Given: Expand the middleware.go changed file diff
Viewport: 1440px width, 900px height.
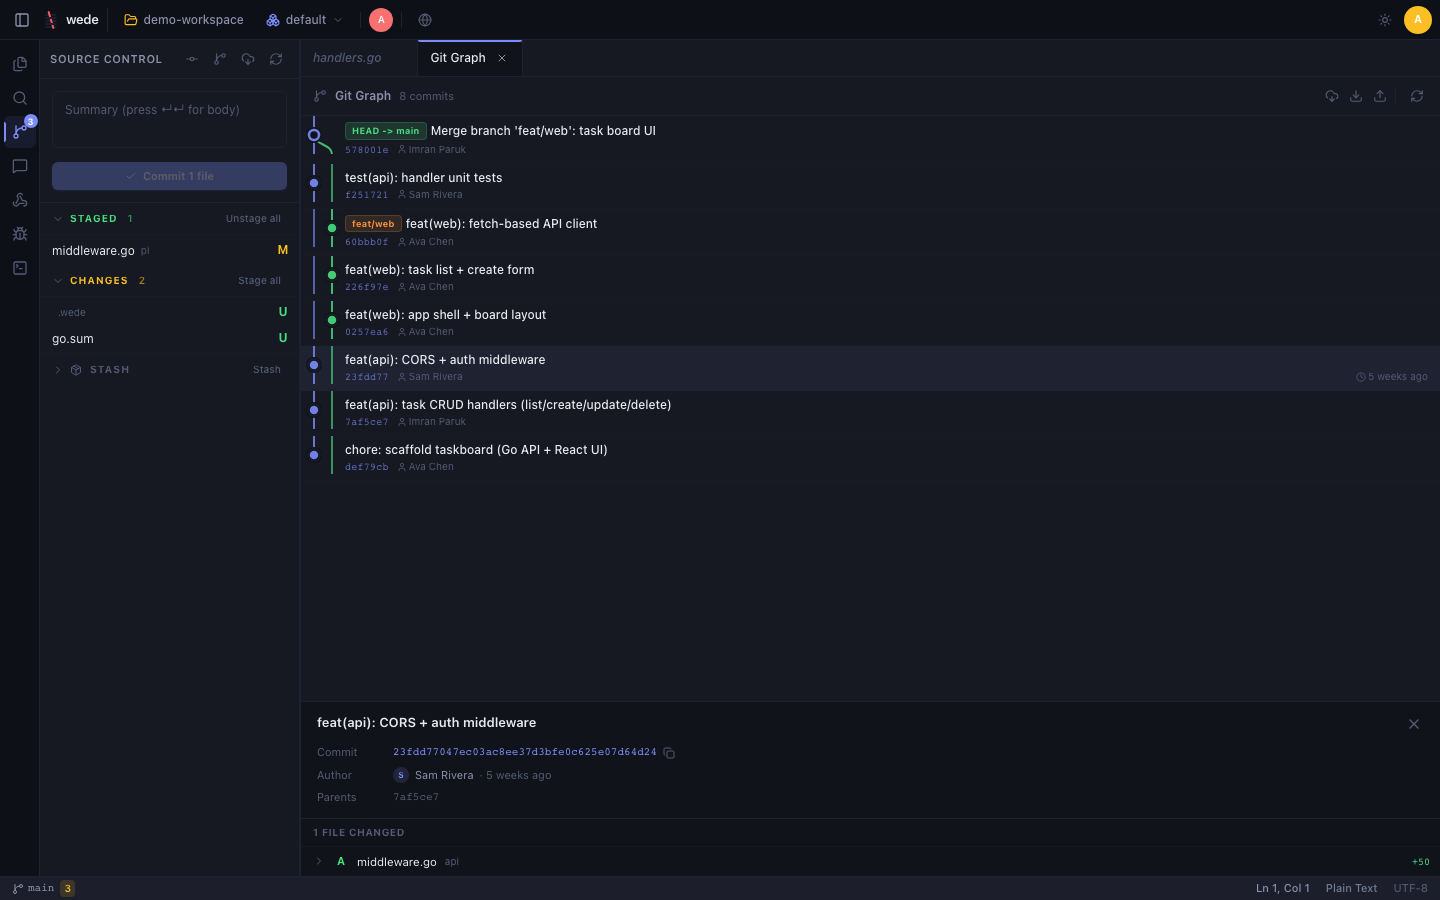Looking at the screenshot, I should click(319, 861).
